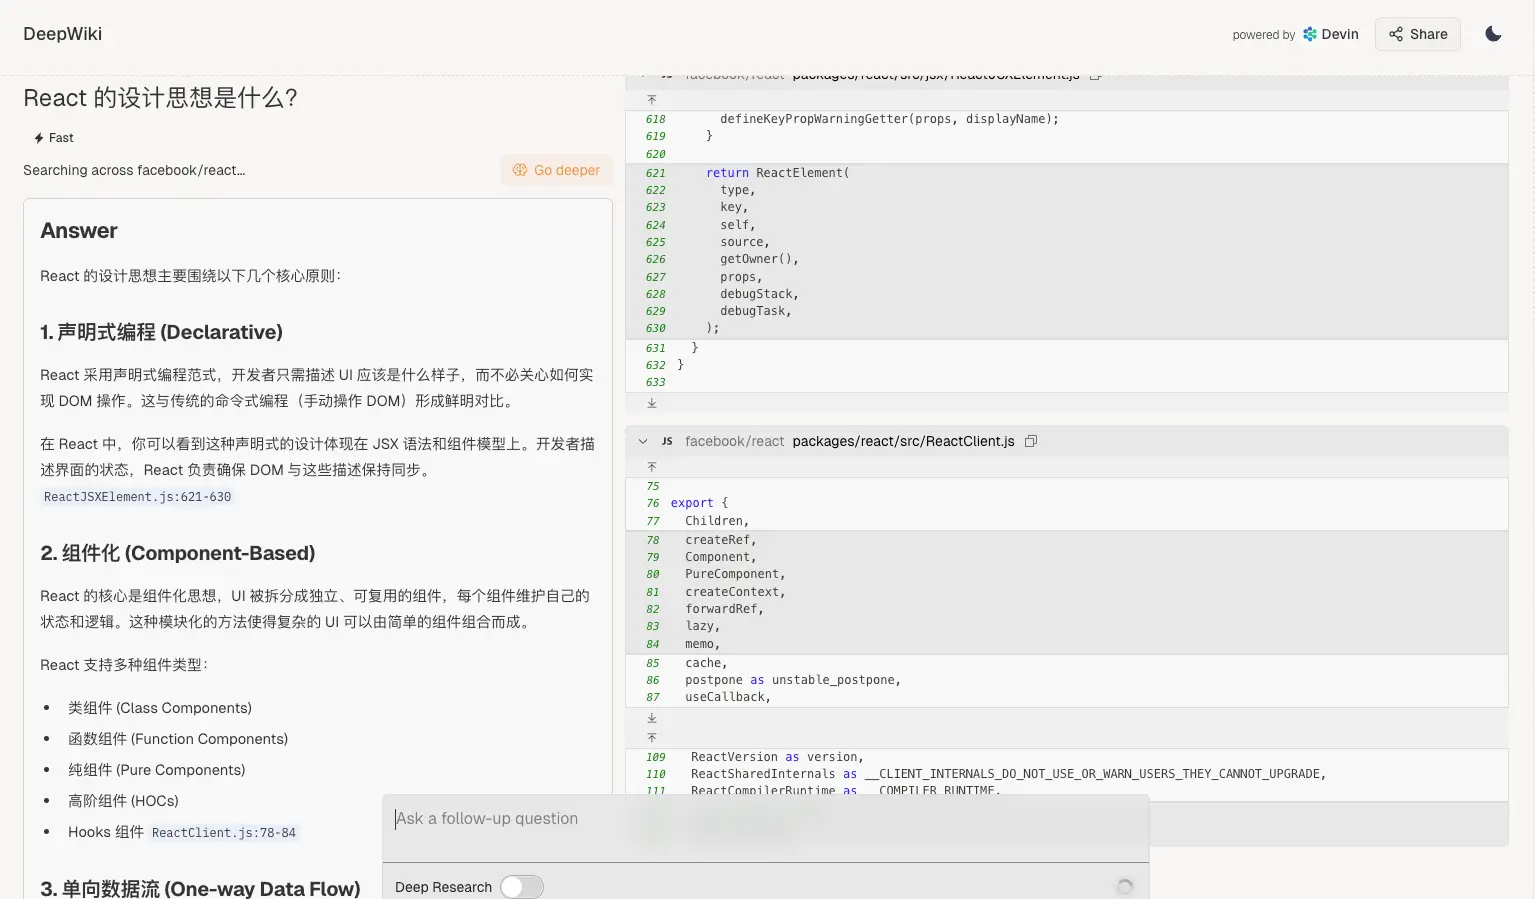Toggle the Deep Research switch
The image size is (1535, 899).
521,887
